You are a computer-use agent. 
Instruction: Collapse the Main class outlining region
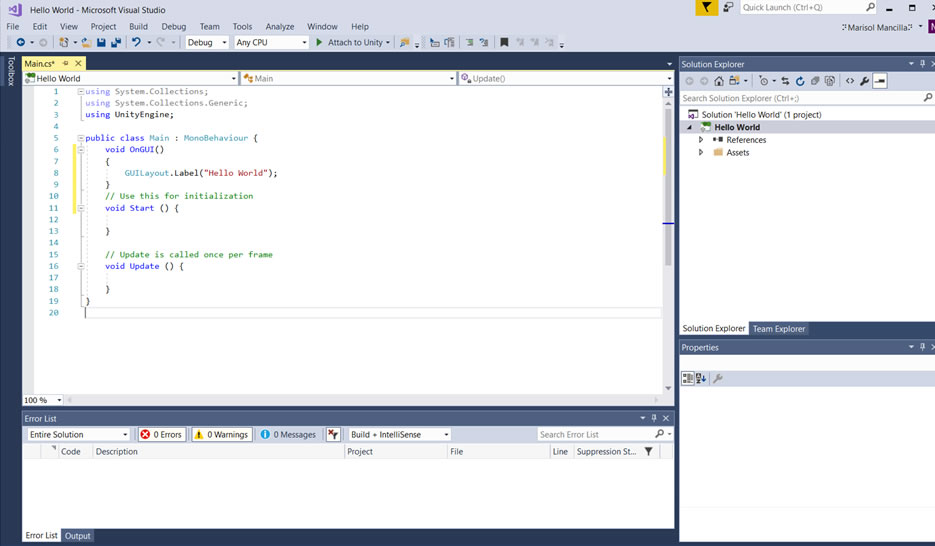(x=81, y=138)
